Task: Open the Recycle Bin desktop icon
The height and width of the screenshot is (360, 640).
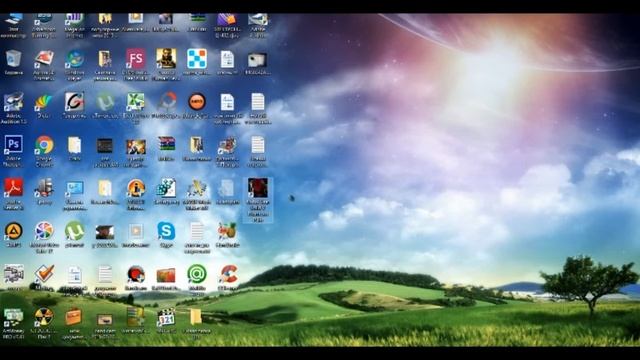Action: pos(13,59)
